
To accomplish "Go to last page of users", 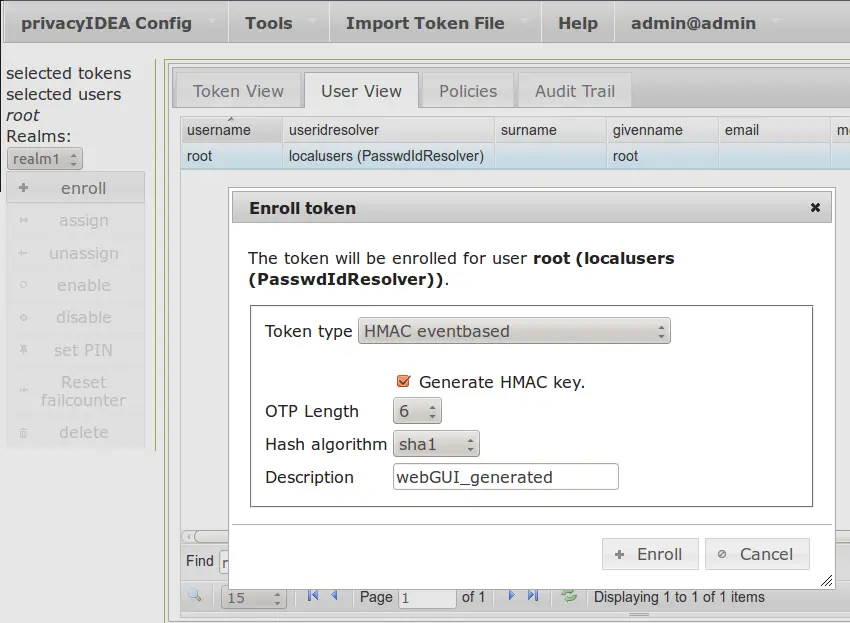I will point(533,596).
